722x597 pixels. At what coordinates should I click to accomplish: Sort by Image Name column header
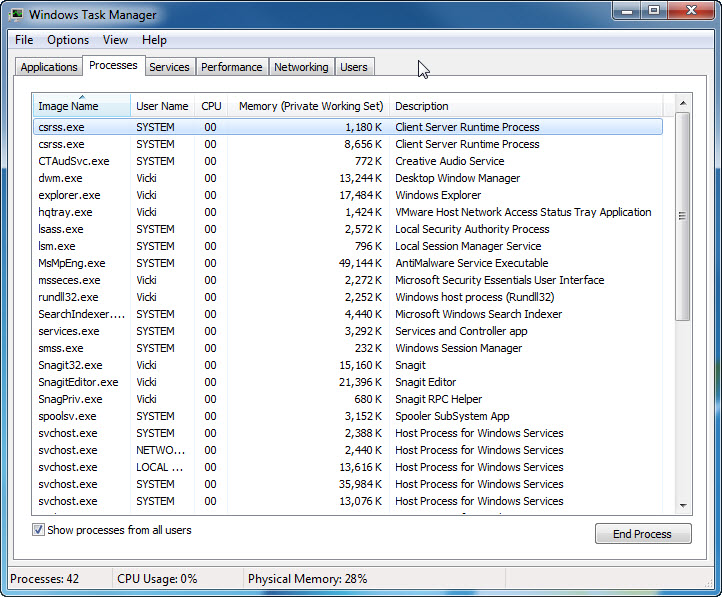click(x=82, y=106)
